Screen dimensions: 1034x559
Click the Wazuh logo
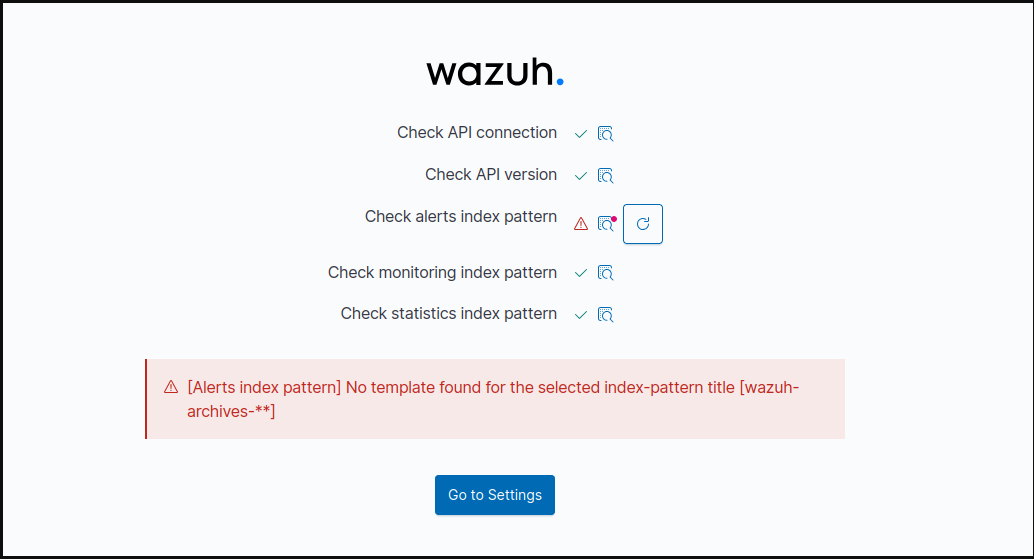495,71
